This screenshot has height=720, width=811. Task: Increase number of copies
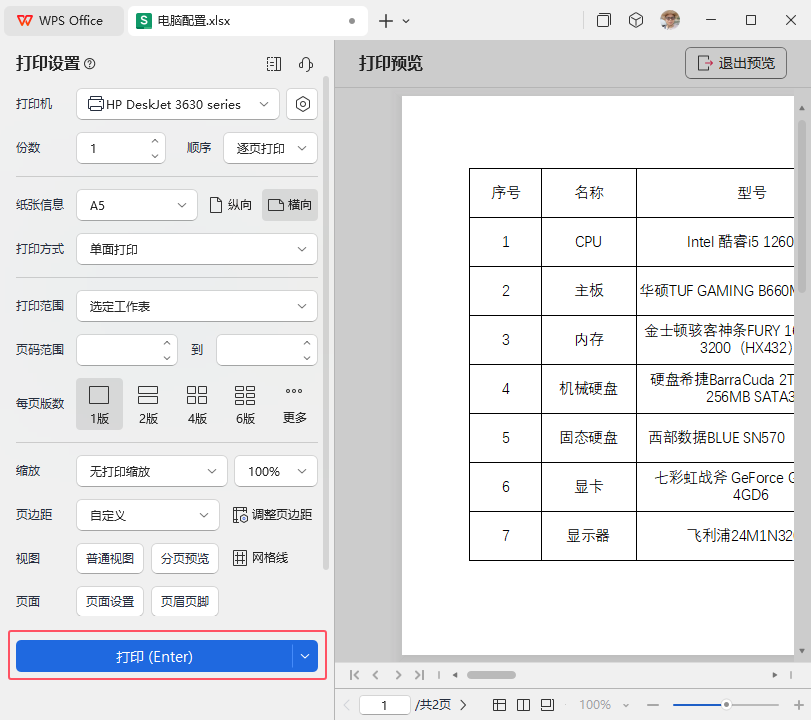click(155, 141)
